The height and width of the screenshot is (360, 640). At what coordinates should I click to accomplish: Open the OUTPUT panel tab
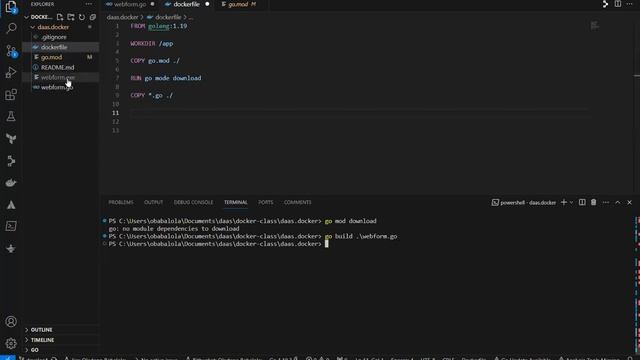[x=153, y=202]
